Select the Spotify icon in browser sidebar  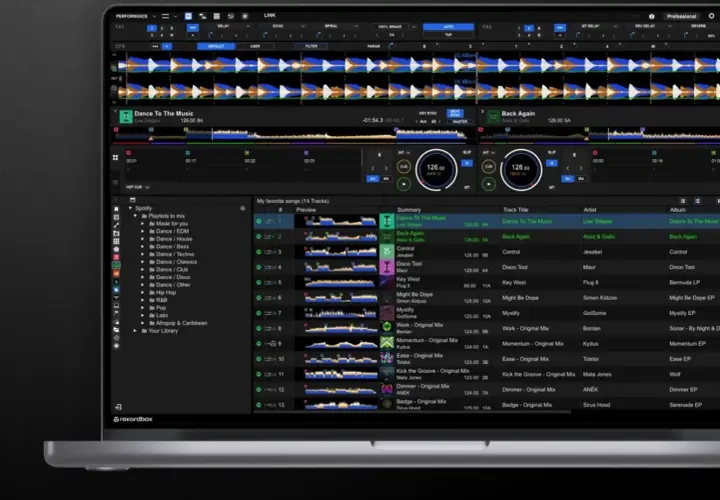click(x=117, y=265)
